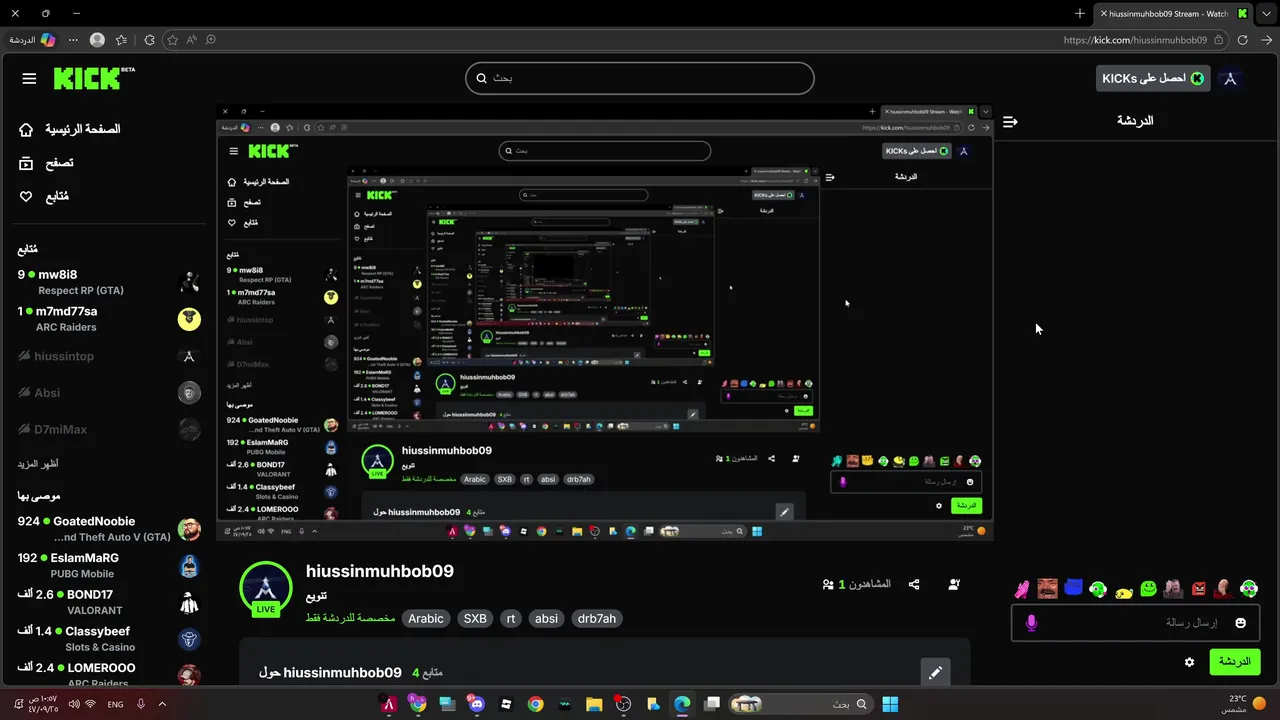1280x720 pixels.
Task: Insert the laughing man face emote
Action: pos(1047,588)
